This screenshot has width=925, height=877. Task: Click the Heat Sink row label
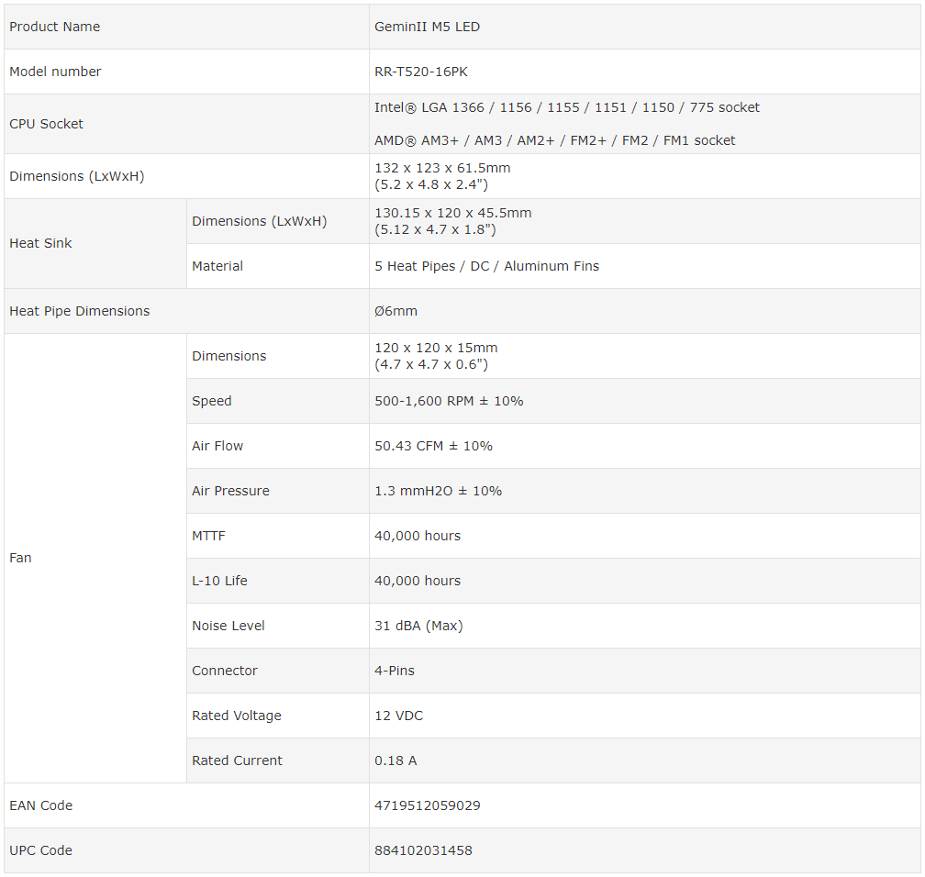pyautogui.click(x=41, y=243)
